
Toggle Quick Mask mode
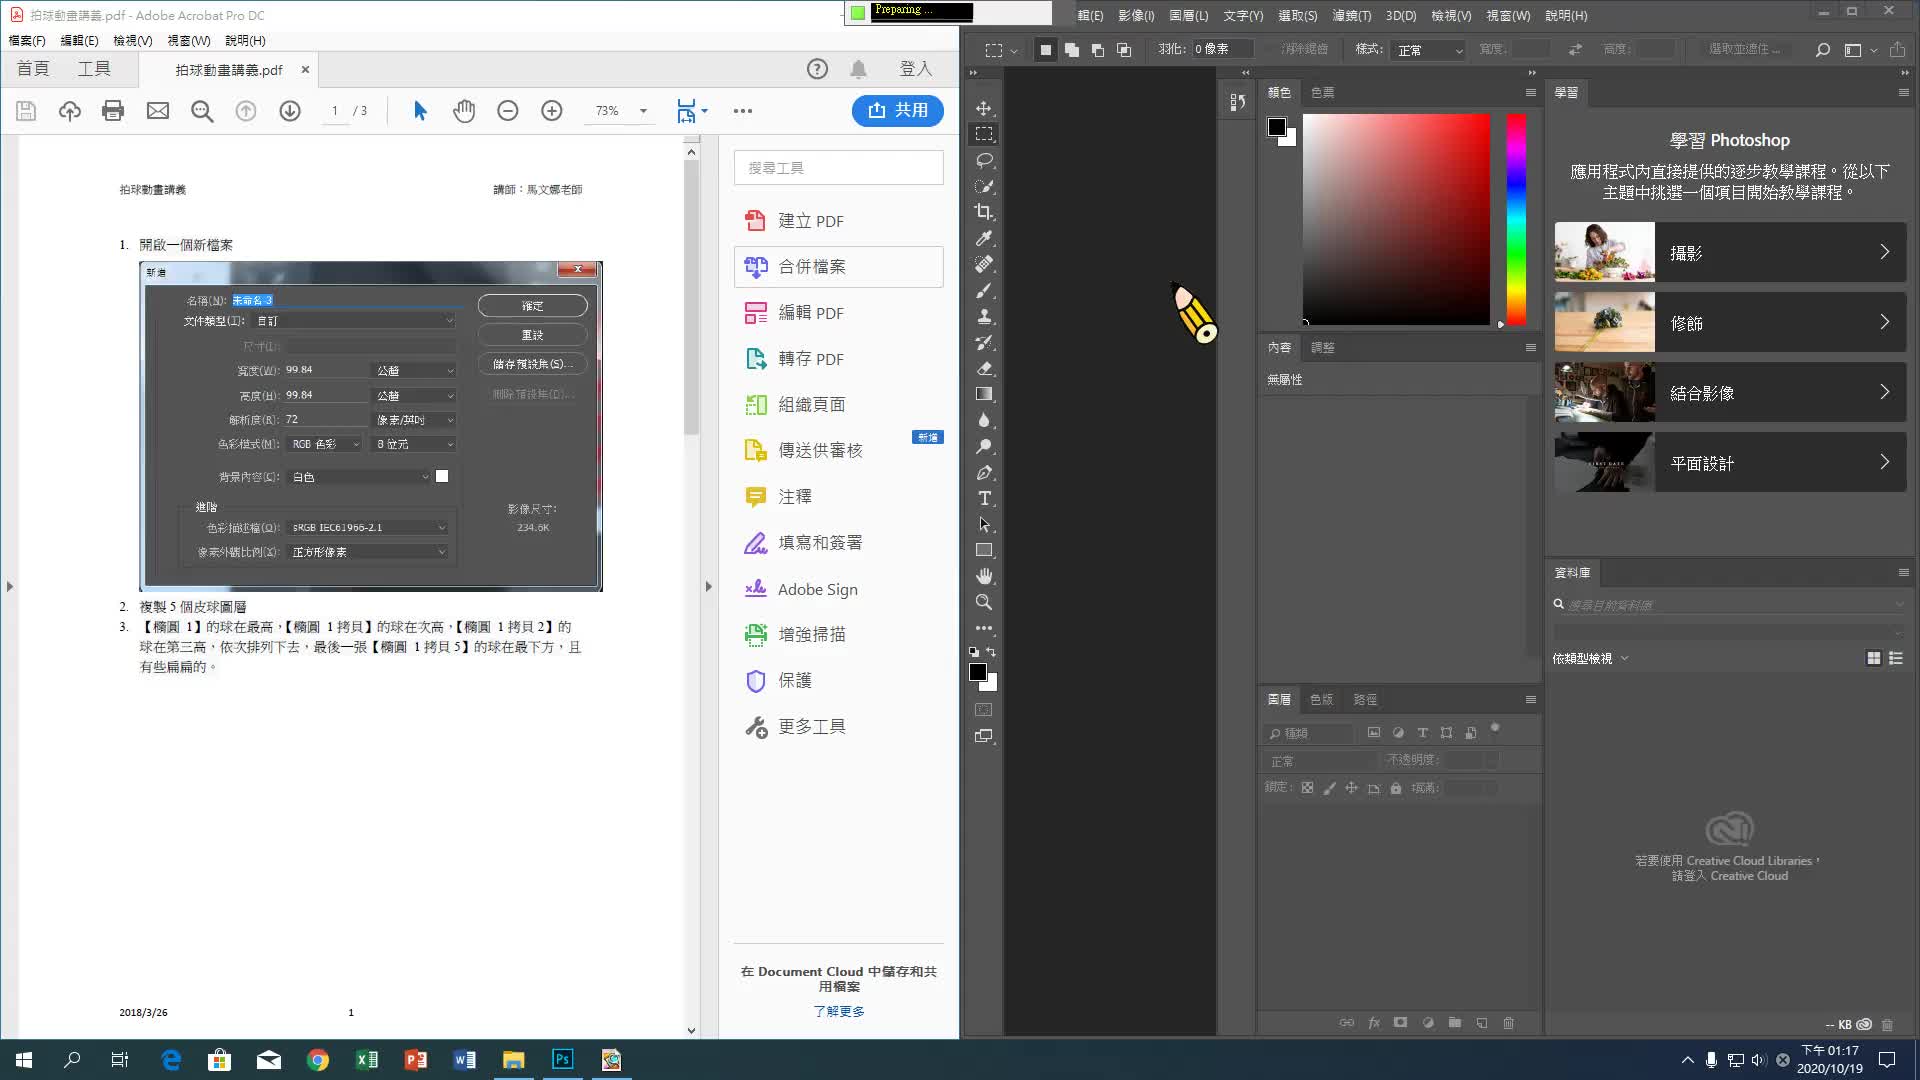(984, 710)
